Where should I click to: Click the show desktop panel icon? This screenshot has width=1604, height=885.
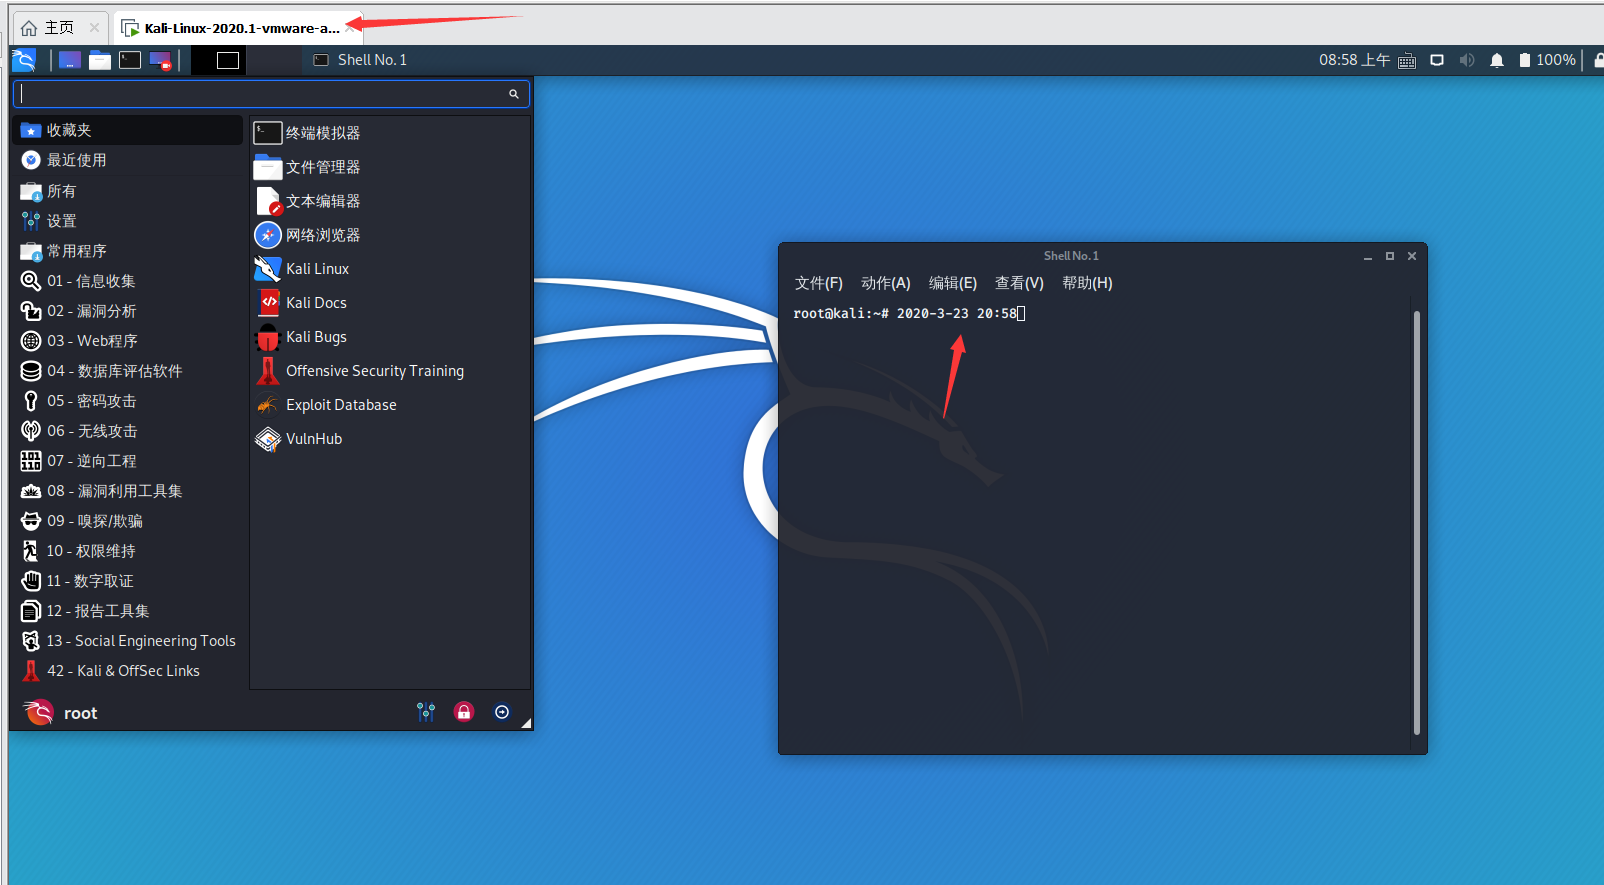pos(70,60)
